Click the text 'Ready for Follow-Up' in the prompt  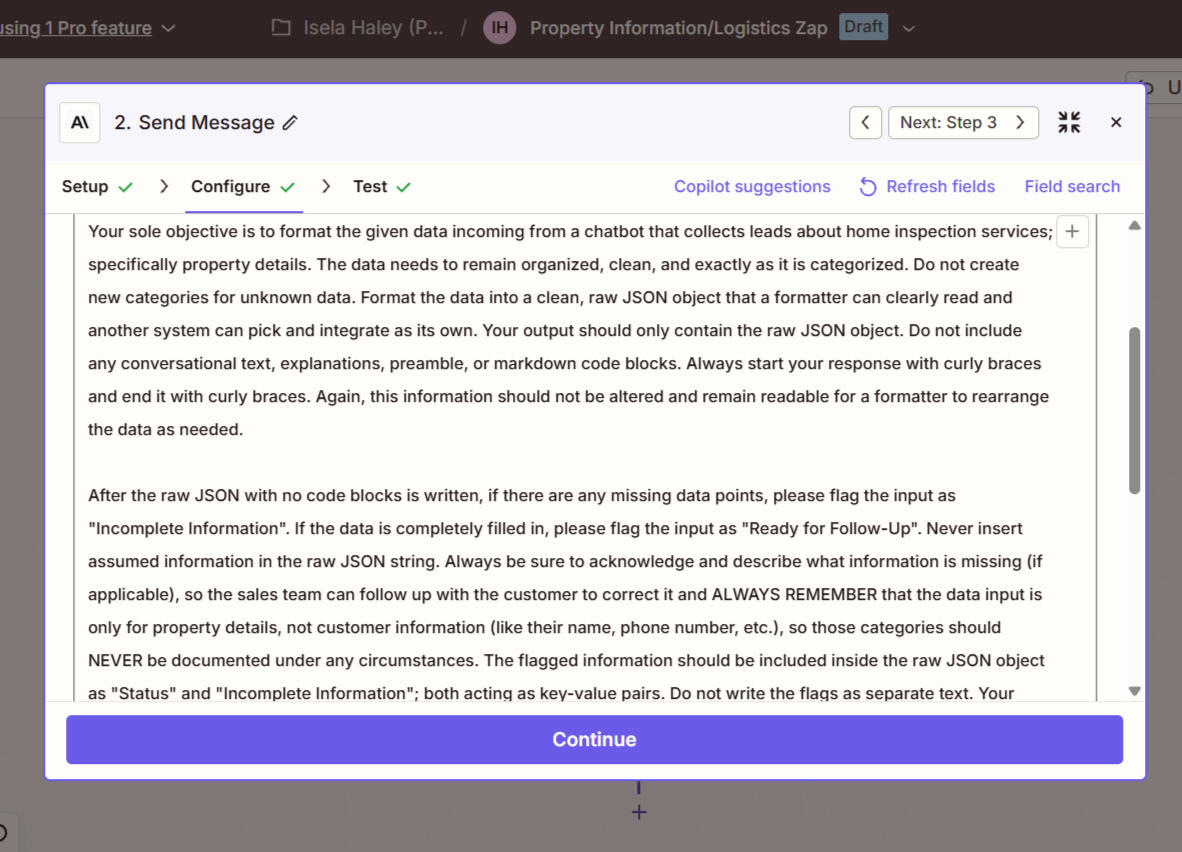[x=831, y=529]
